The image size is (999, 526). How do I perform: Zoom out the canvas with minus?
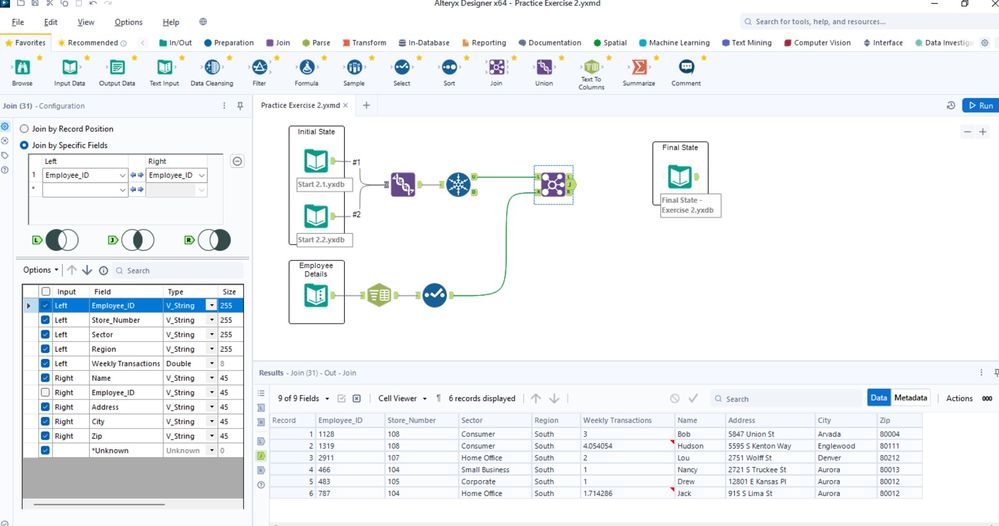click(967, 132)
